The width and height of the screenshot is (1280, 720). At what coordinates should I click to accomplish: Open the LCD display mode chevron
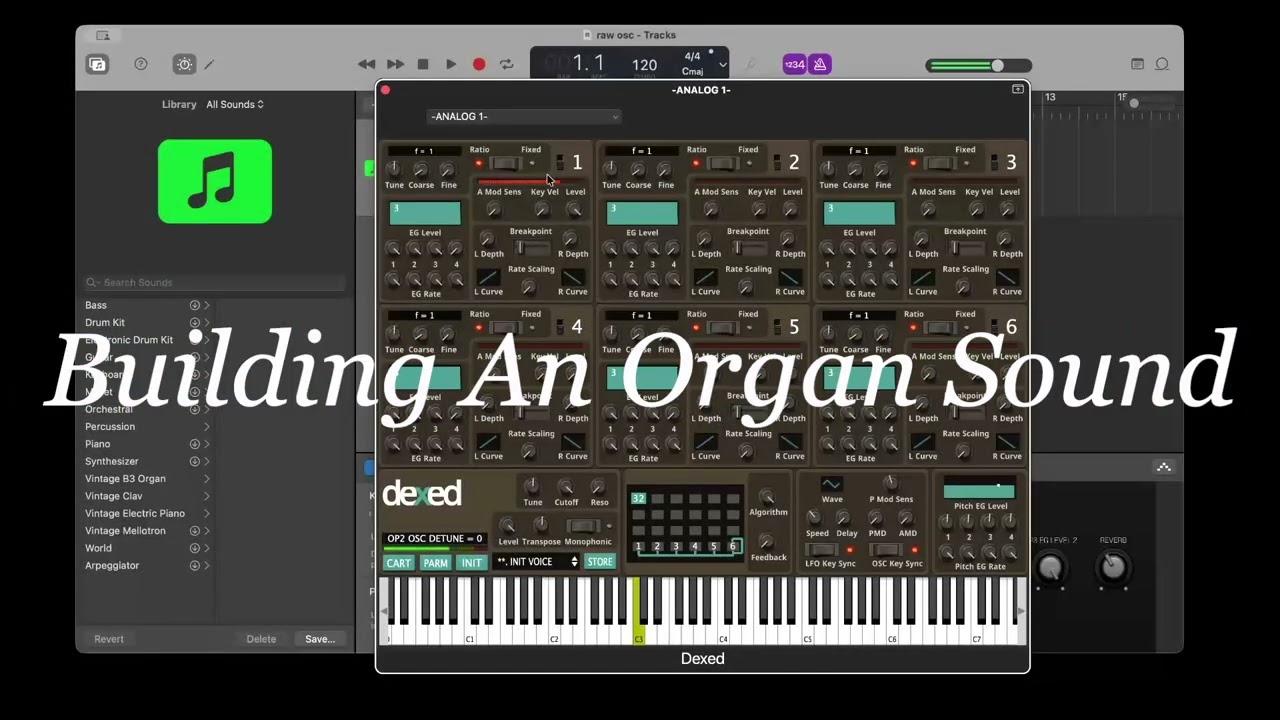point(722,65)
